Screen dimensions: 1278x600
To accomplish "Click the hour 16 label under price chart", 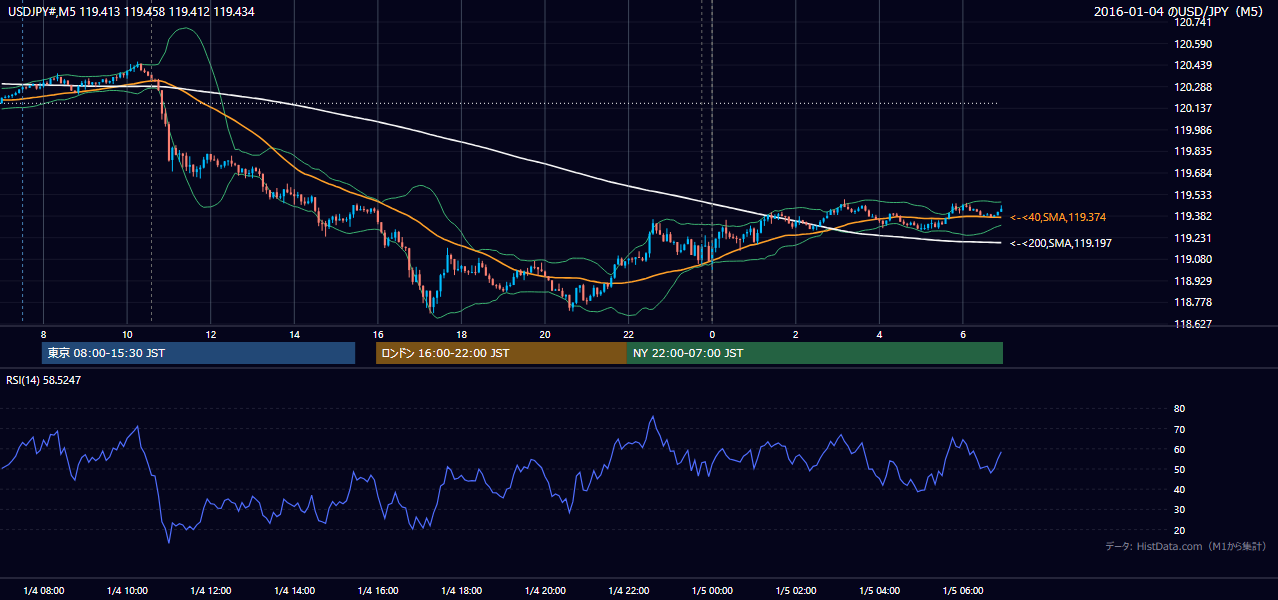I will tap(378, 334).
